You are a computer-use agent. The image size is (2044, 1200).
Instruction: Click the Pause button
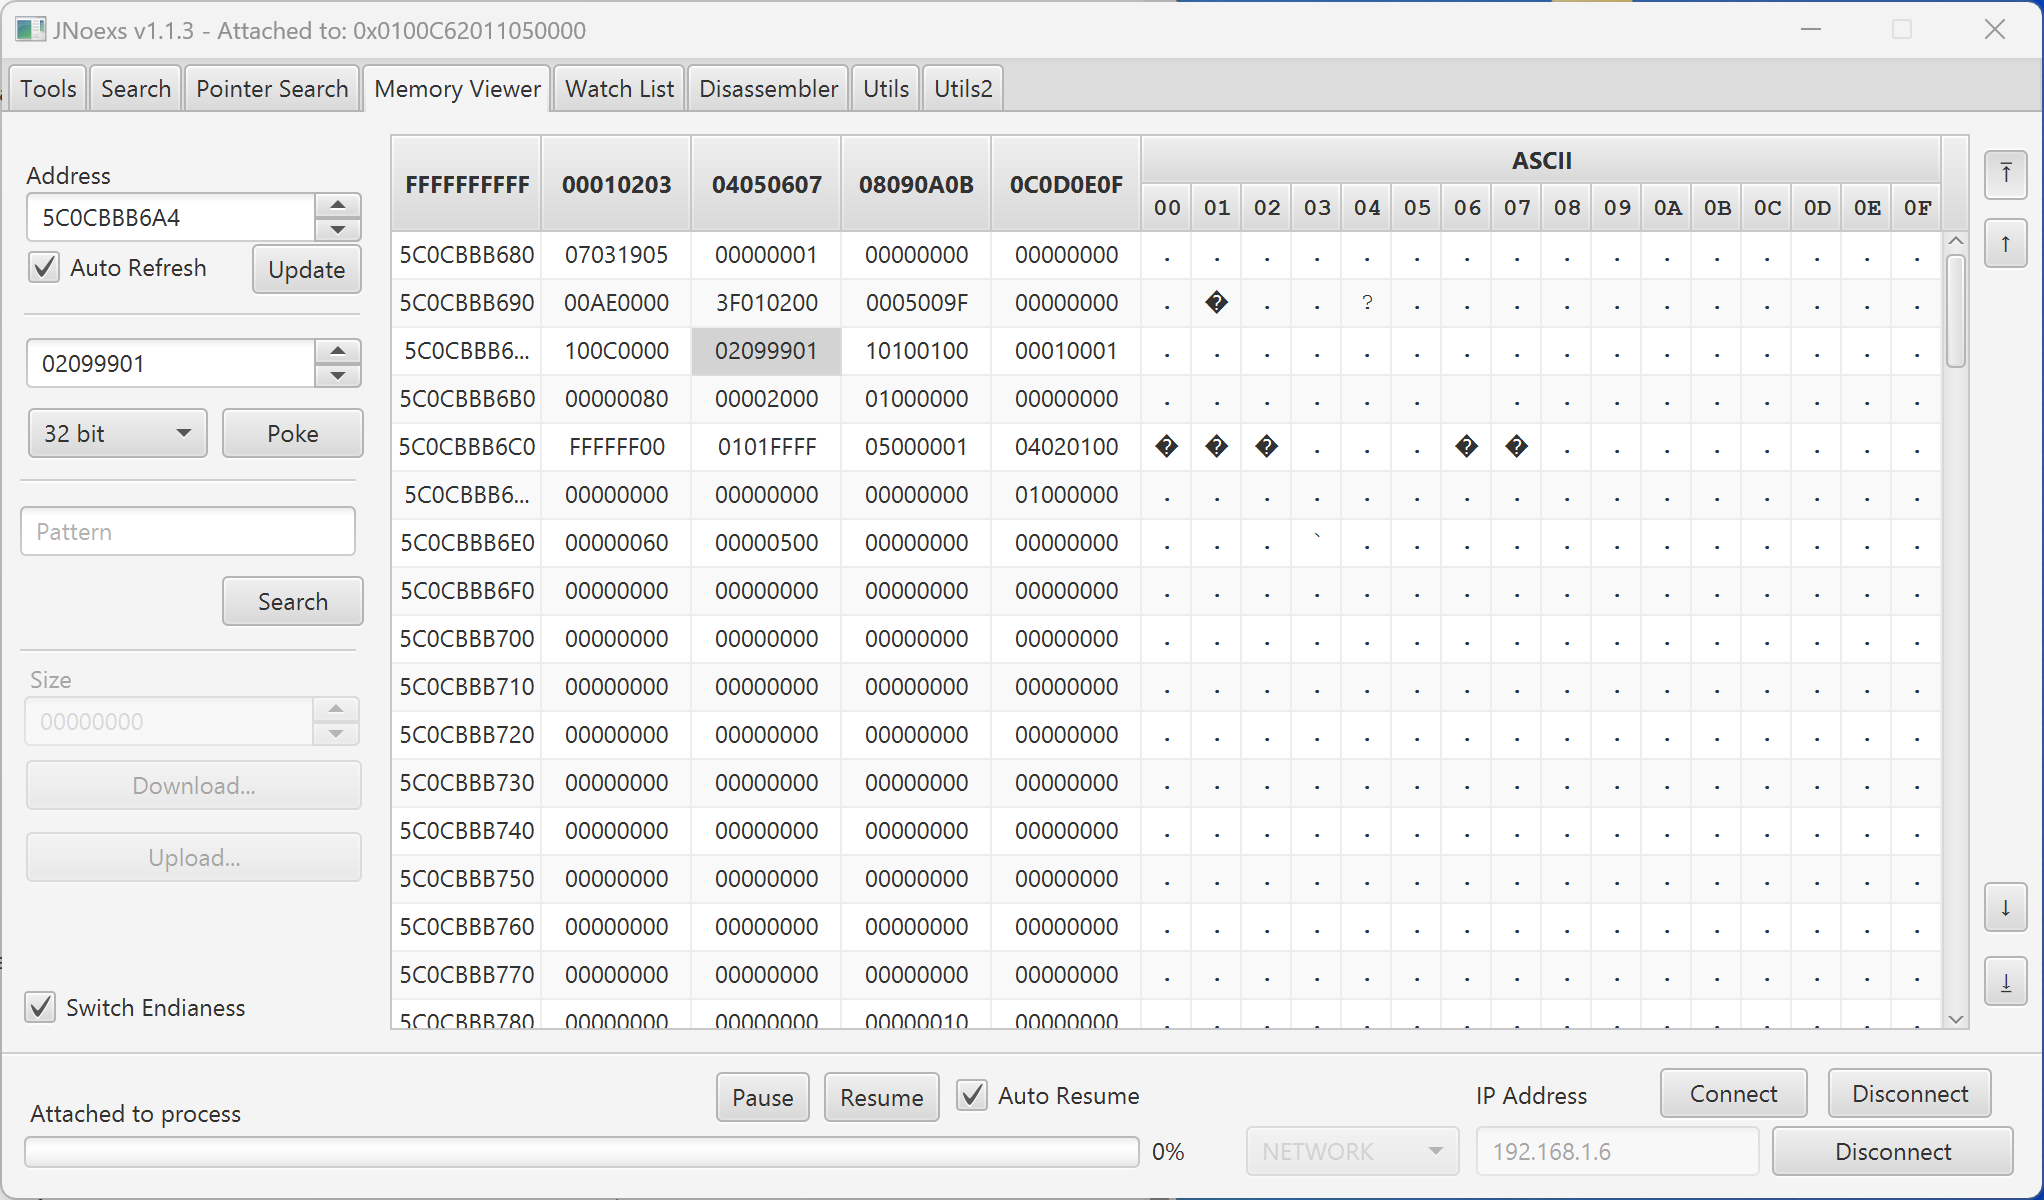pos(762,1097)
